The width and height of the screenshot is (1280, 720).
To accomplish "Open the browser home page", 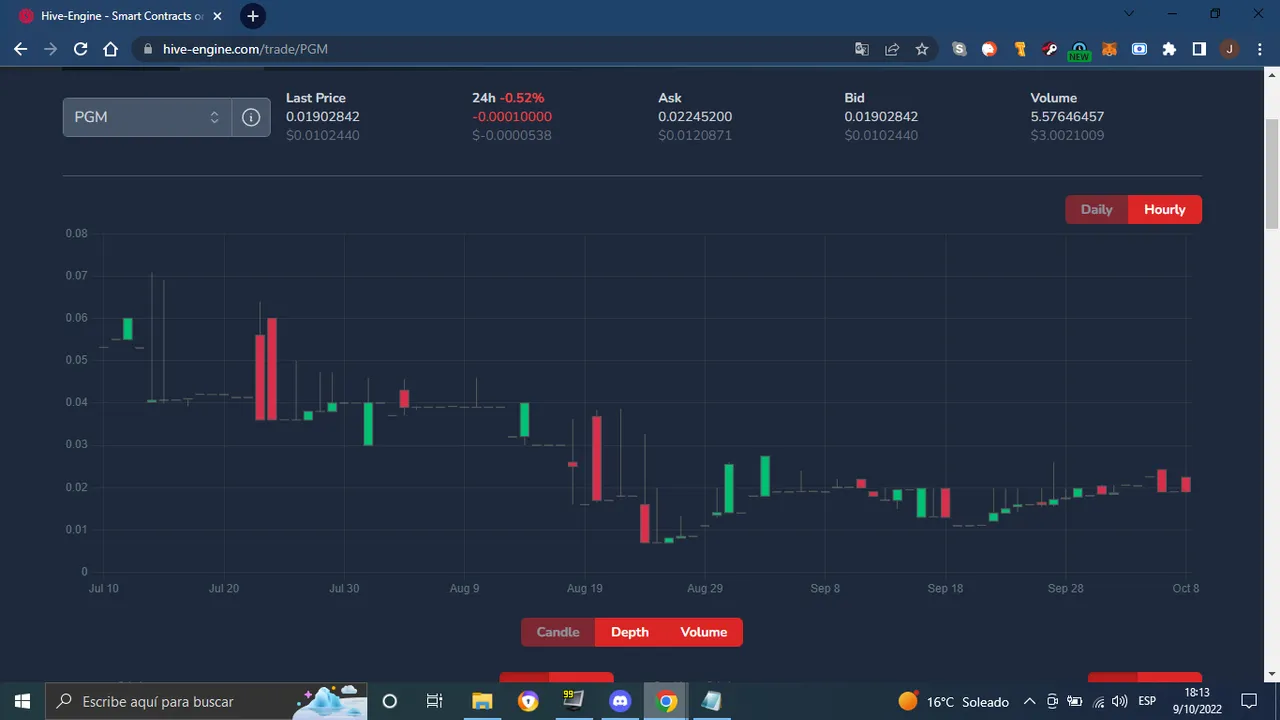I will point(111,49).
